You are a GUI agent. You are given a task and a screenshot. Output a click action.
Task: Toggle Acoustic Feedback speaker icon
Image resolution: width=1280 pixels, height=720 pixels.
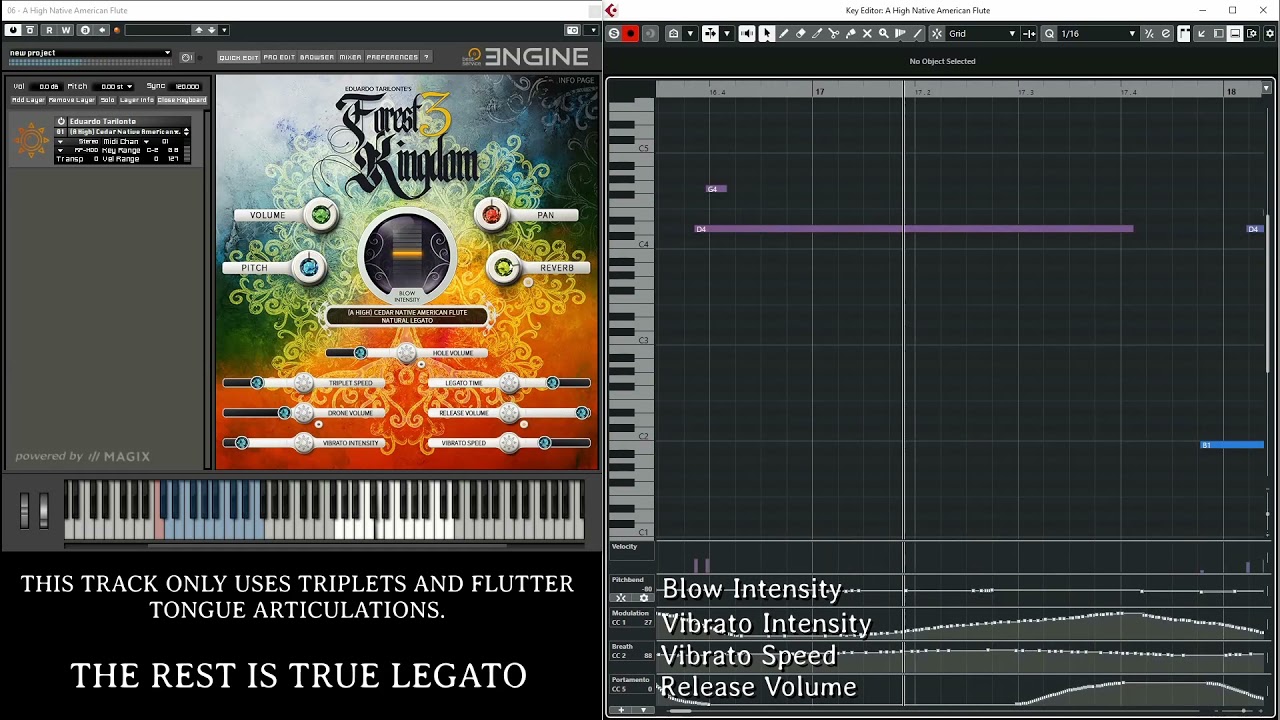pyautogui.click(x=746, y=34)
